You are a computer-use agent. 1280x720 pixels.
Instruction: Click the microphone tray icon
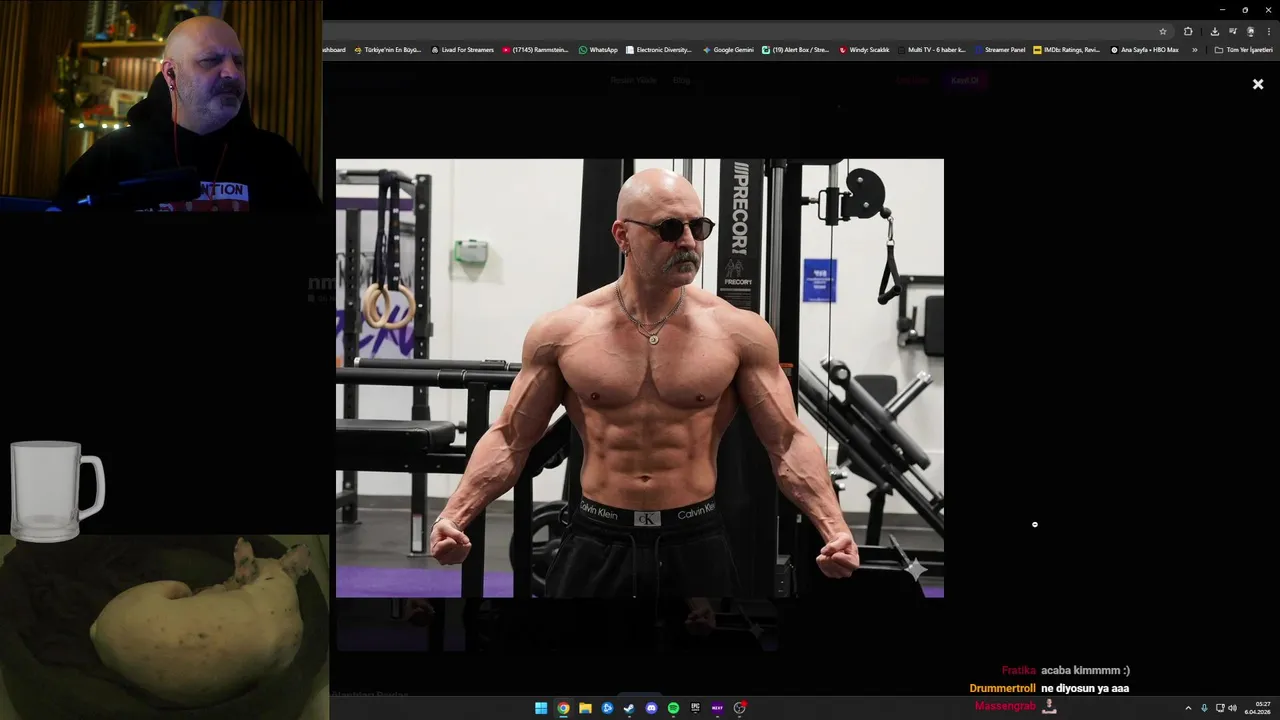(x=1204, y=708)
